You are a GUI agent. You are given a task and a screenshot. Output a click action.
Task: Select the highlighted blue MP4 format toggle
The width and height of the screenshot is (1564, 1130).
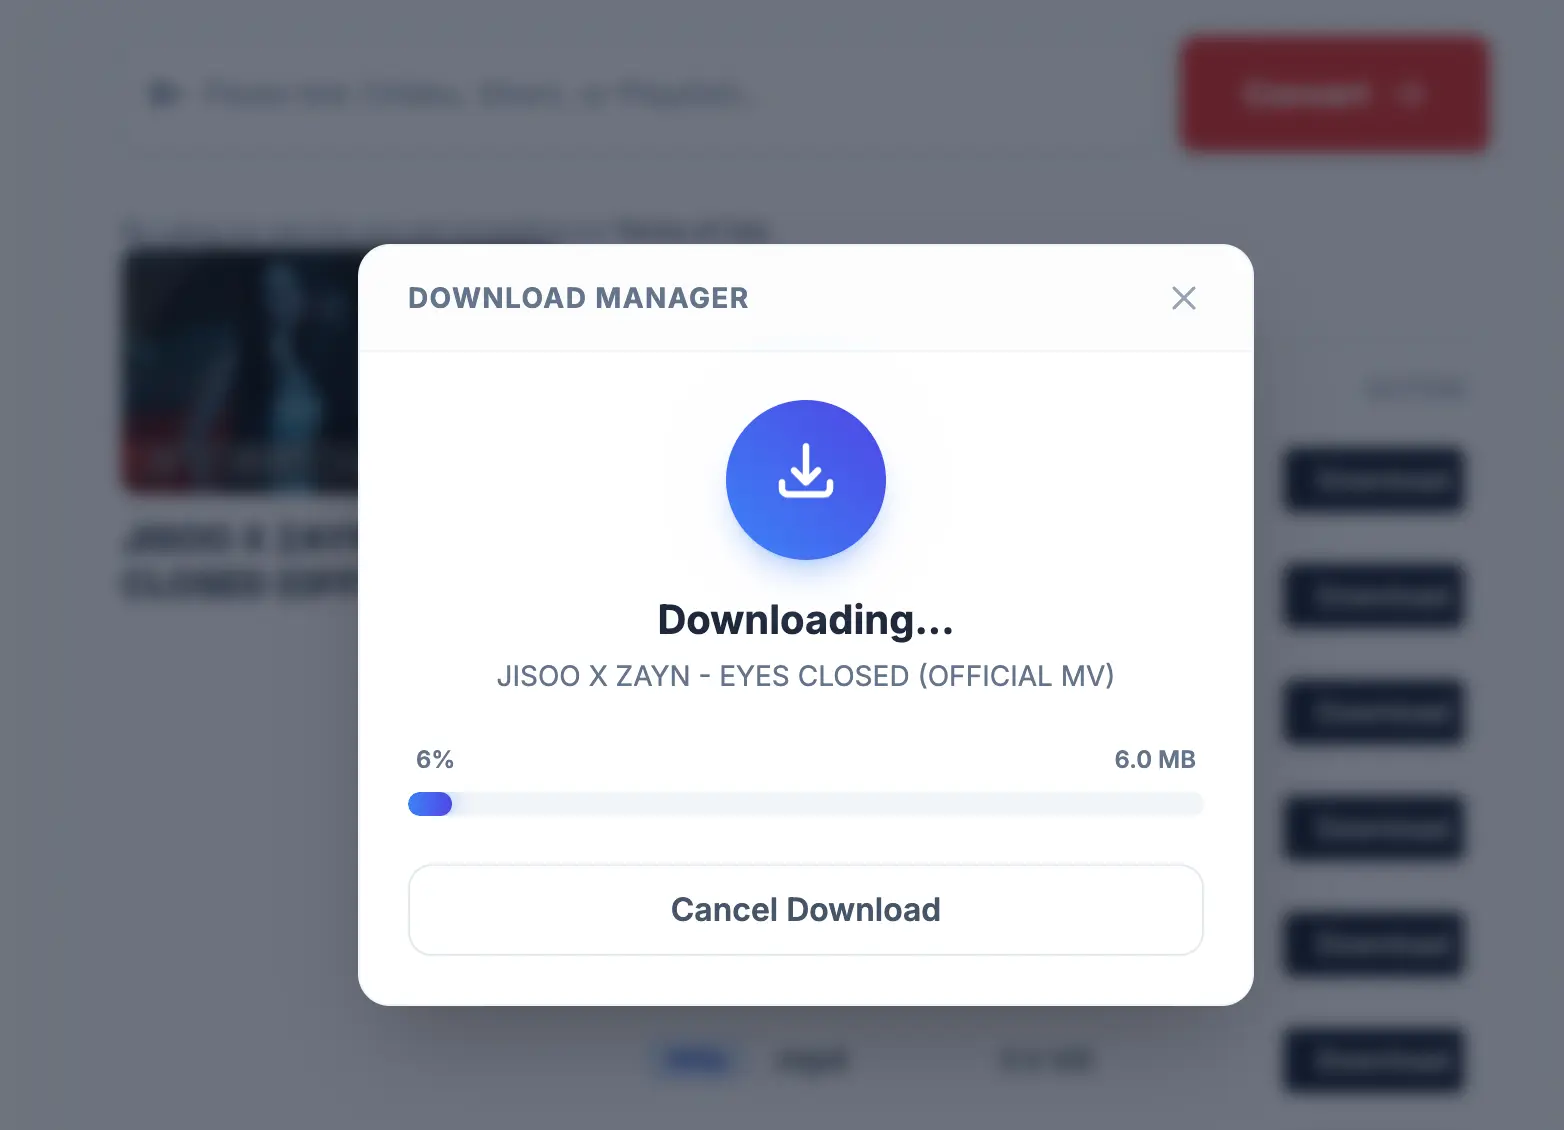pos(697,1060)
